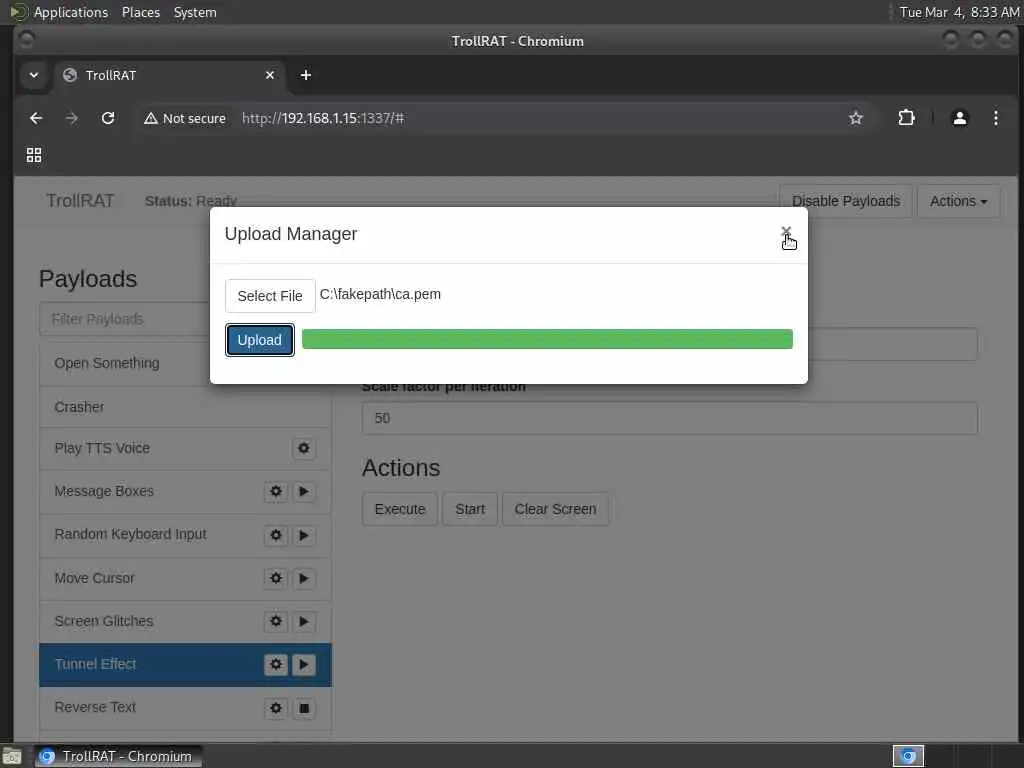Run the Message Boxes payload play icon
The image size is (1024, 768).
[304, 491]
